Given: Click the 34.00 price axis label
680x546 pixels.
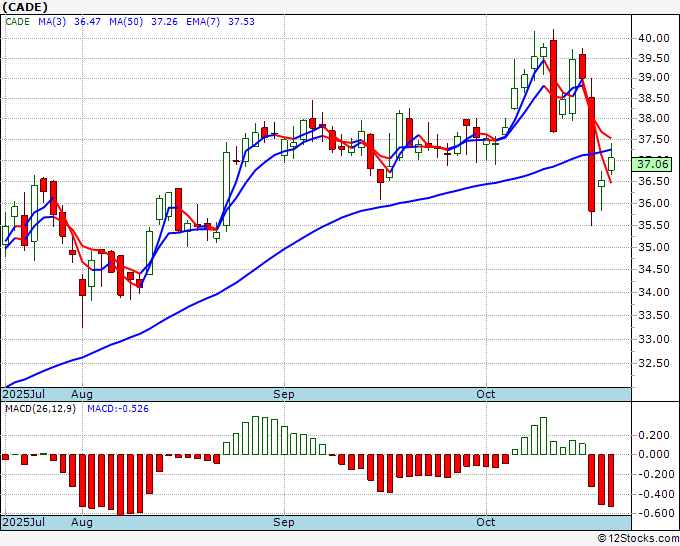Looking at the screenshot, I should click(654, 292).
